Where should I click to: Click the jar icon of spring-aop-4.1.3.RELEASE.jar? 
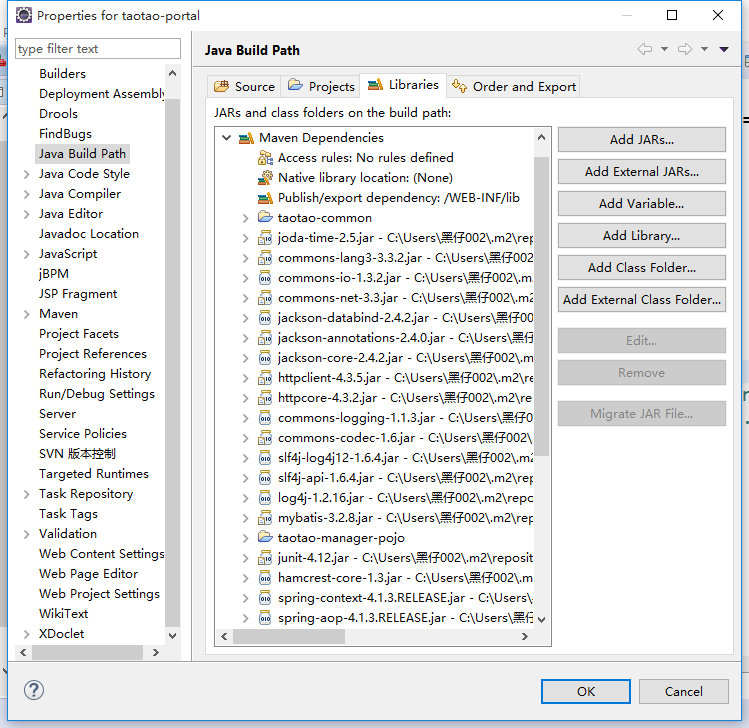click(x=265, y=618)
